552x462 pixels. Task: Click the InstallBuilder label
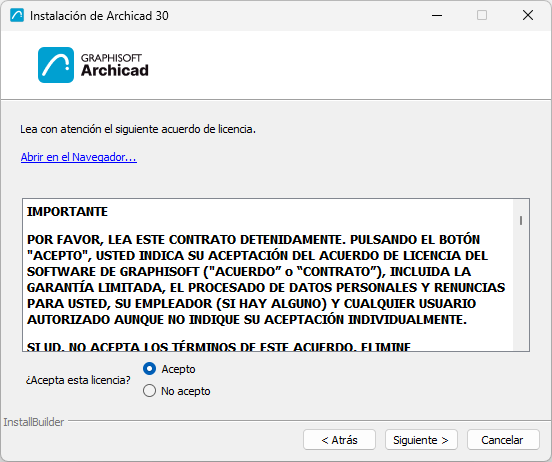(x=34, y=422)
